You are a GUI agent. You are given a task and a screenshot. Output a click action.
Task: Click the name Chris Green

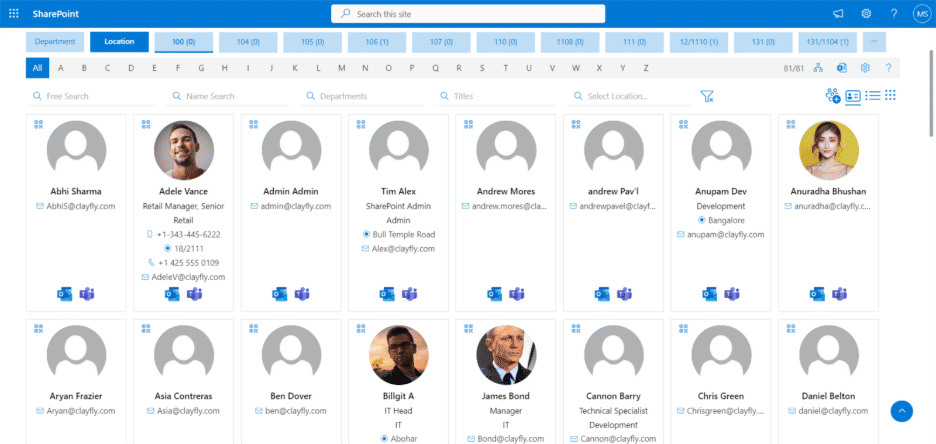click(721, 396)
